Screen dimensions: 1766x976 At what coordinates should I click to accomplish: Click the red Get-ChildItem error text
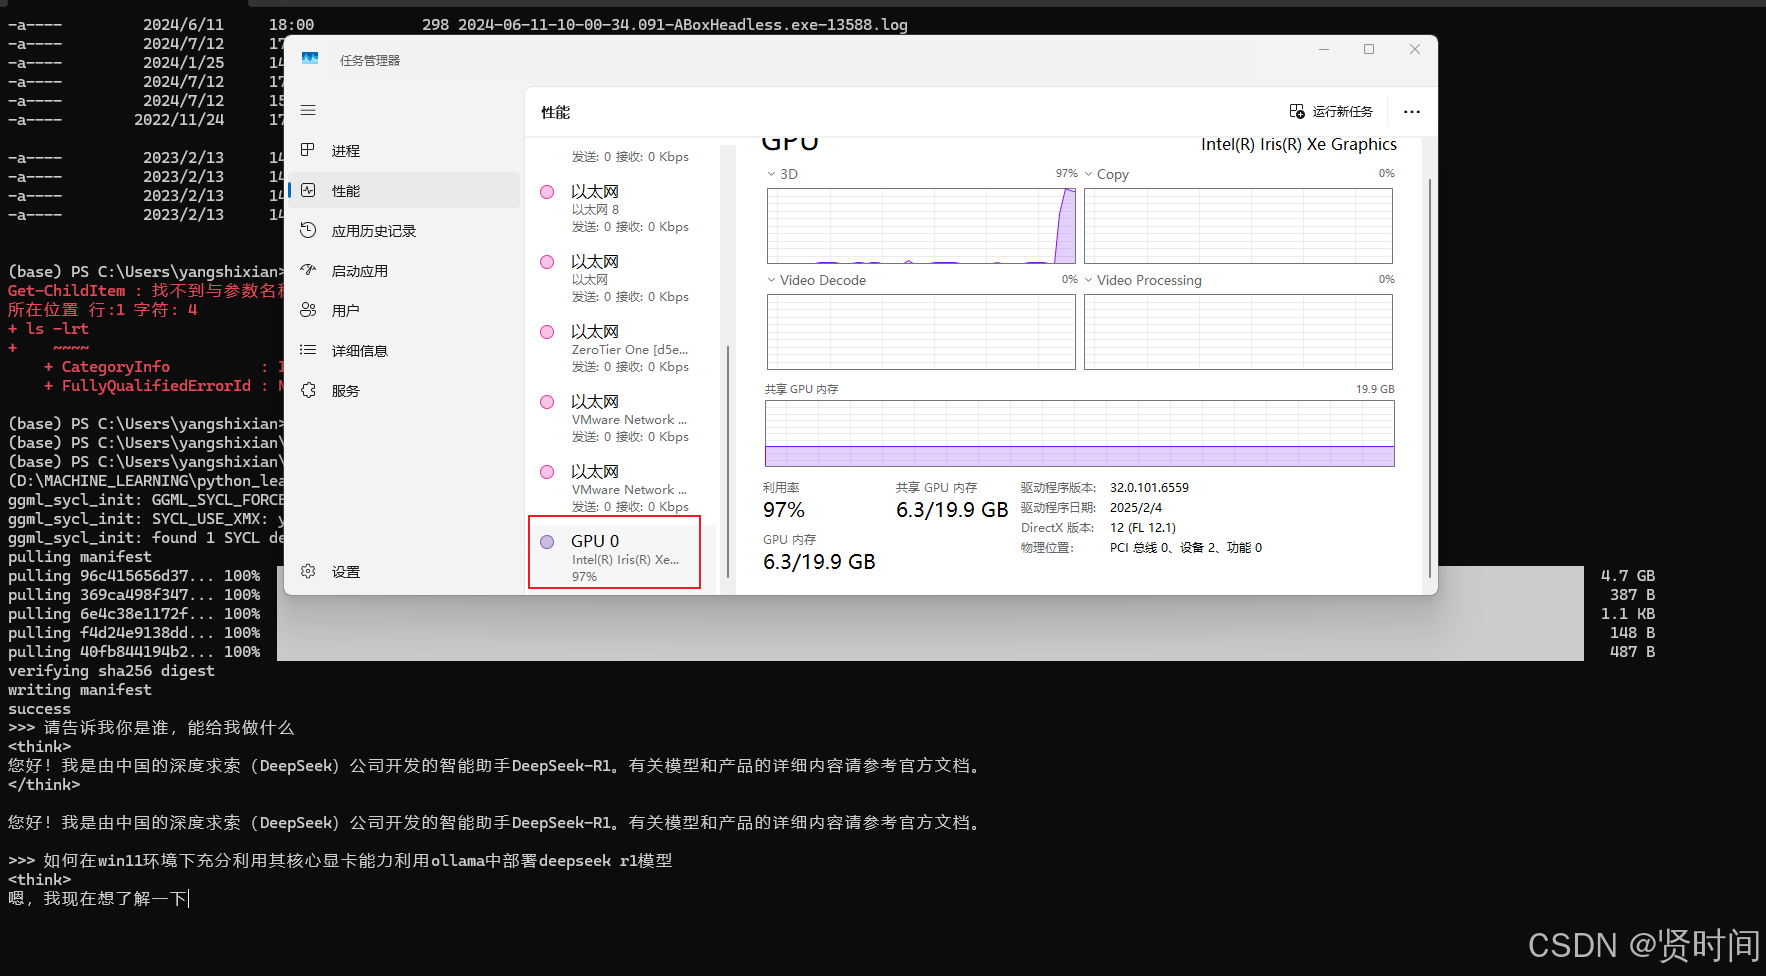[147, 291]
